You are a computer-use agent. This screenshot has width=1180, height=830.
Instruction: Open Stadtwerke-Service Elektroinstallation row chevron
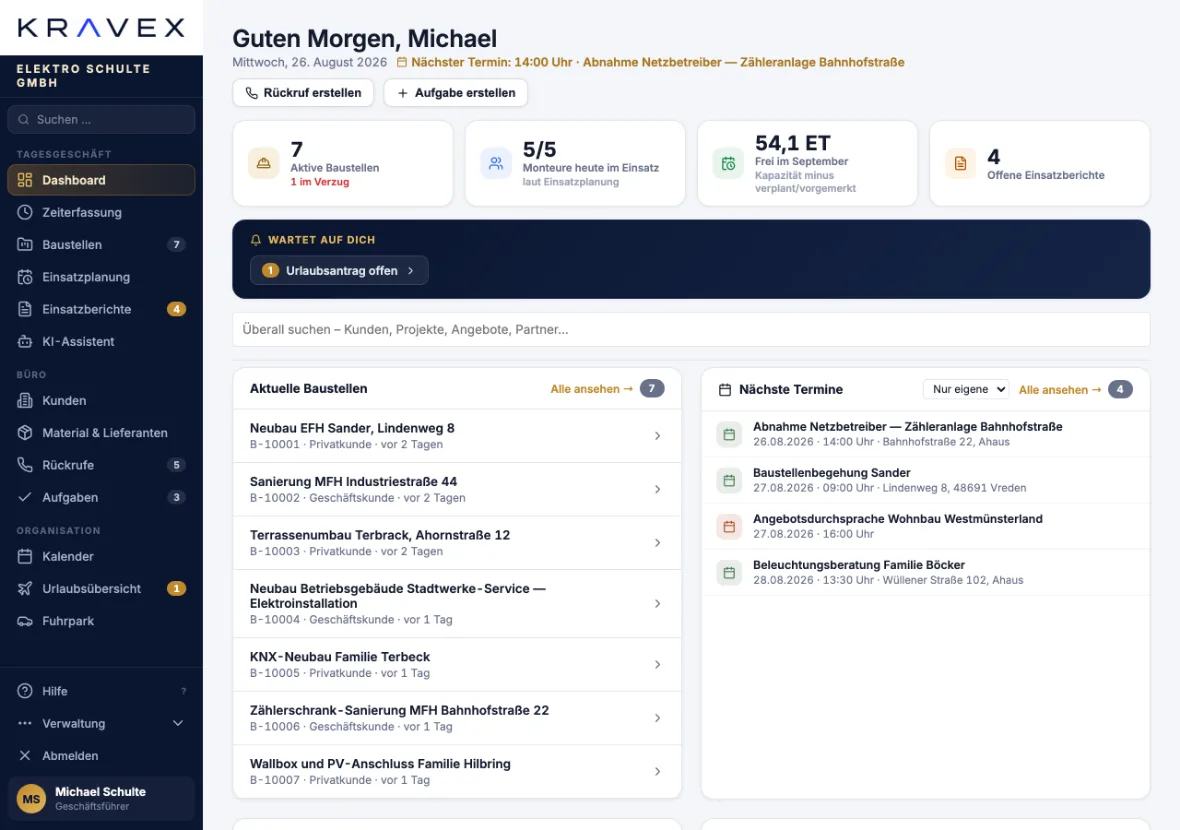(658, 603)
